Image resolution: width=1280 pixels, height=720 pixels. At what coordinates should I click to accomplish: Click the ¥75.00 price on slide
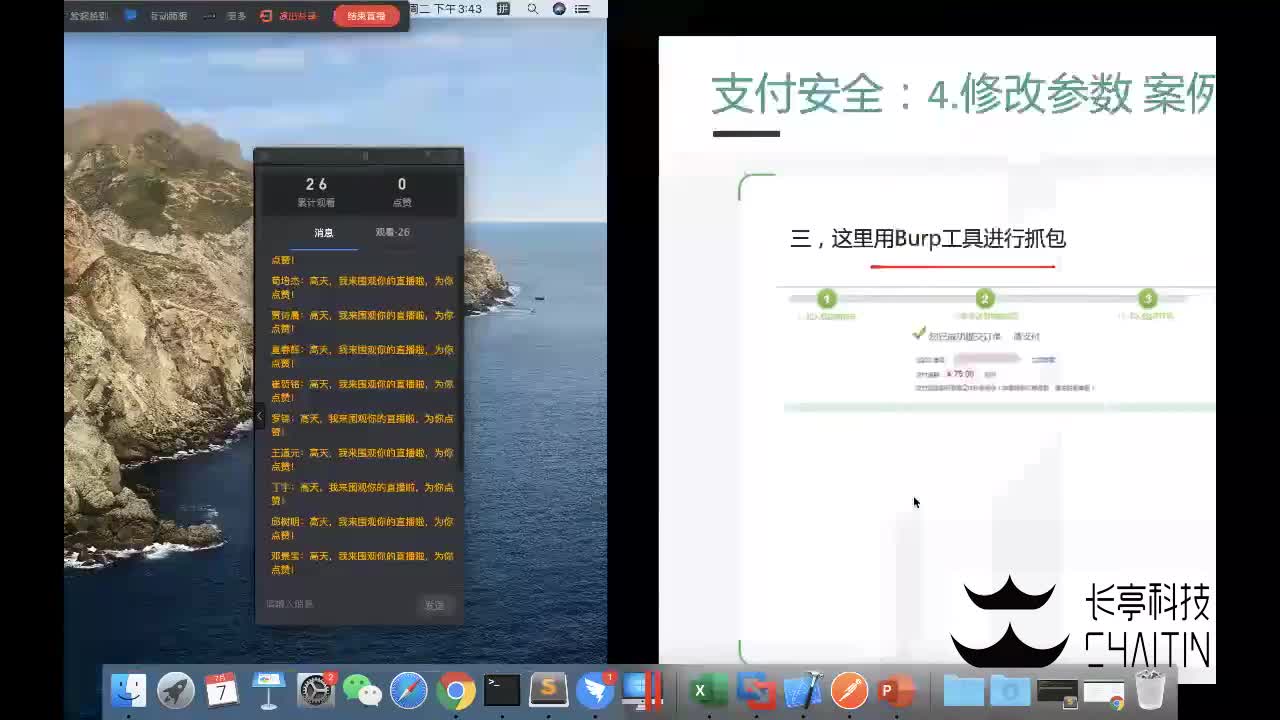960,374
